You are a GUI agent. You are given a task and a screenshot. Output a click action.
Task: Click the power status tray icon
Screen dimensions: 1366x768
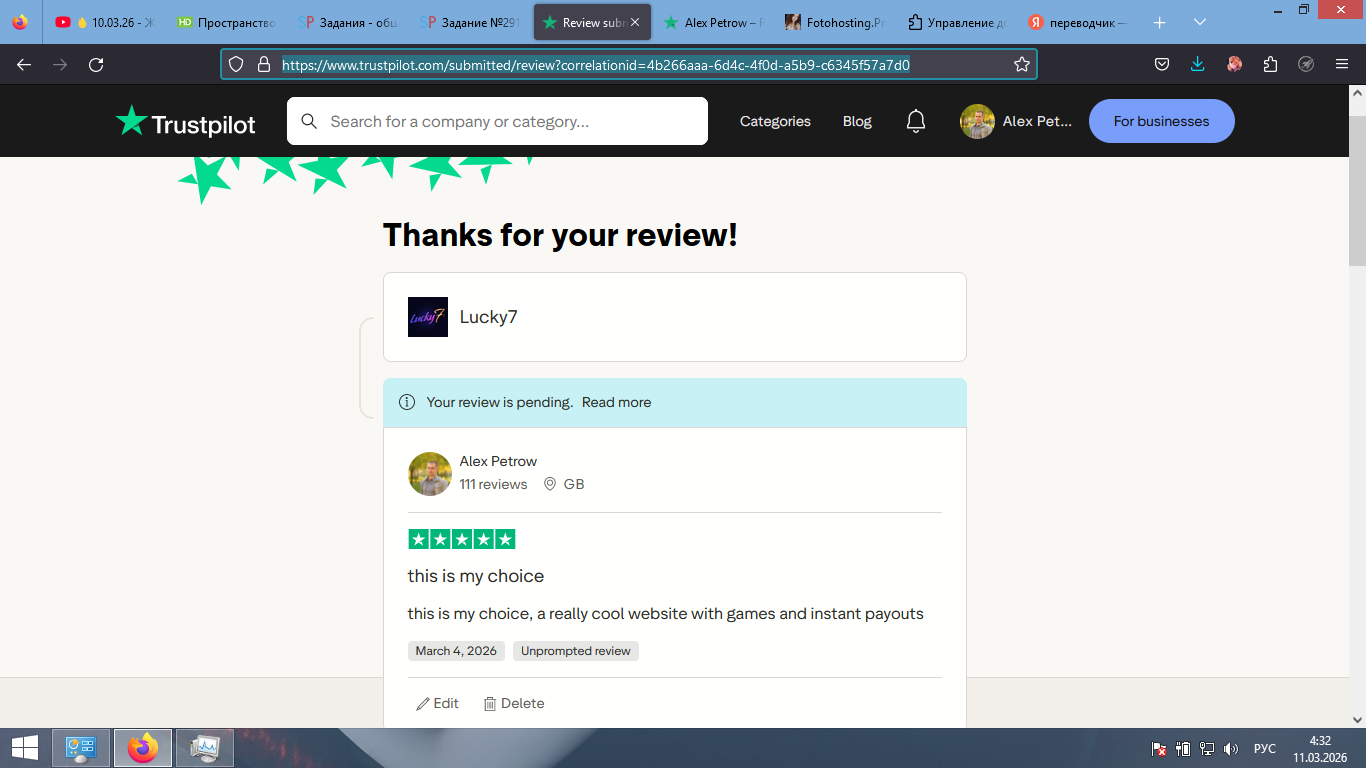pyautogui.click(x=1183, y=748)
